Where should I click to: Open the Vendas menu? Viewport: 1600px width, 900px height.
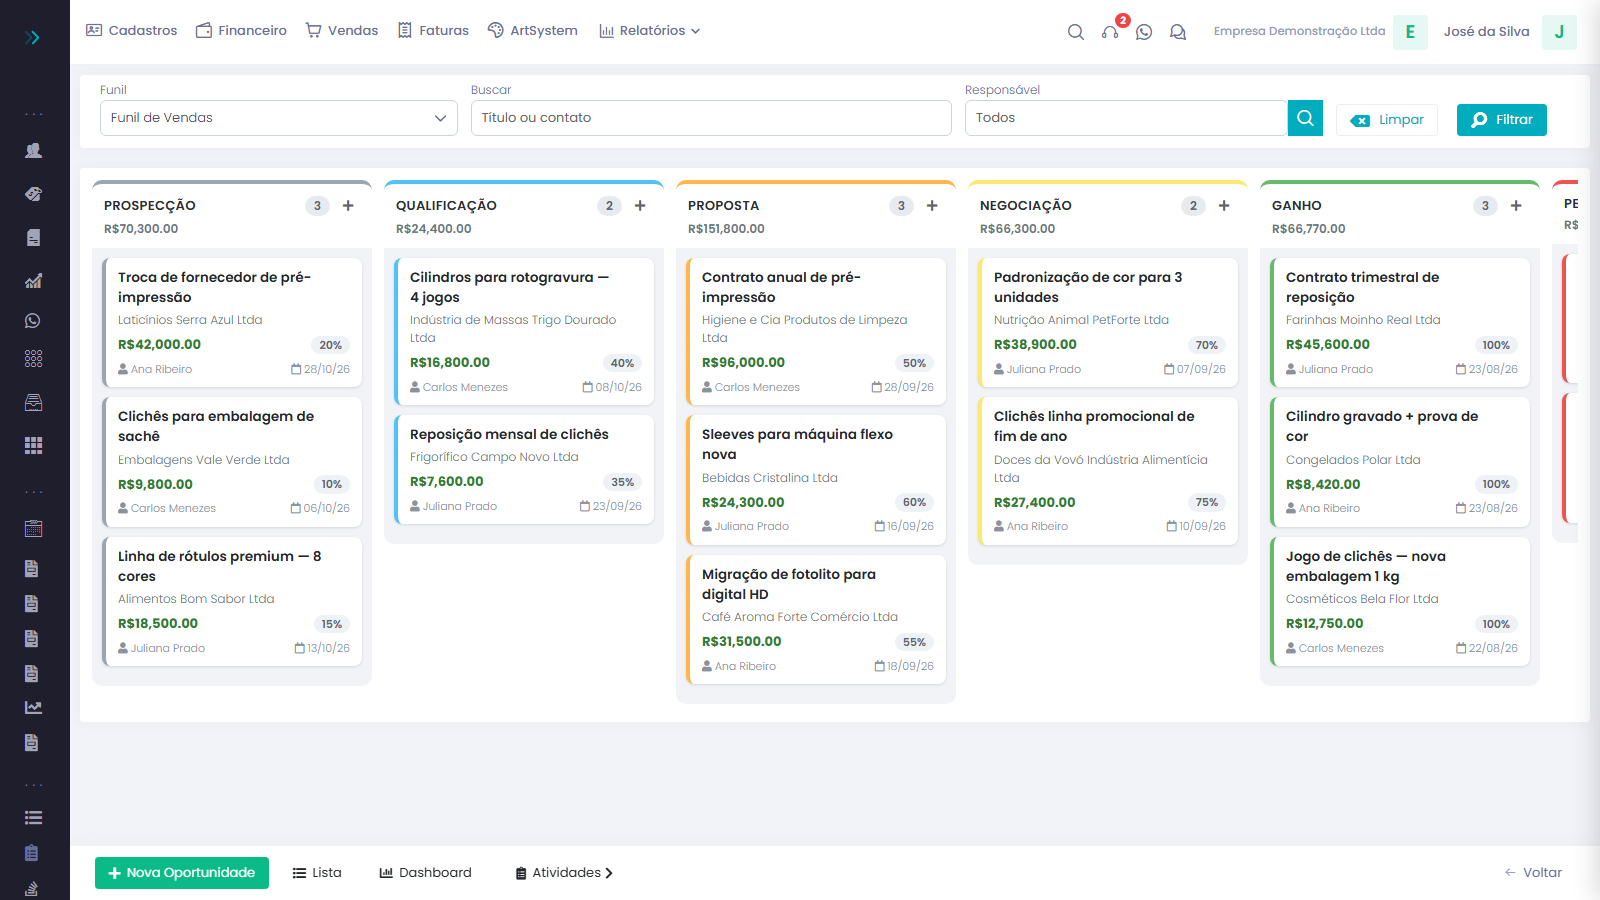click(x=342, y=31)
